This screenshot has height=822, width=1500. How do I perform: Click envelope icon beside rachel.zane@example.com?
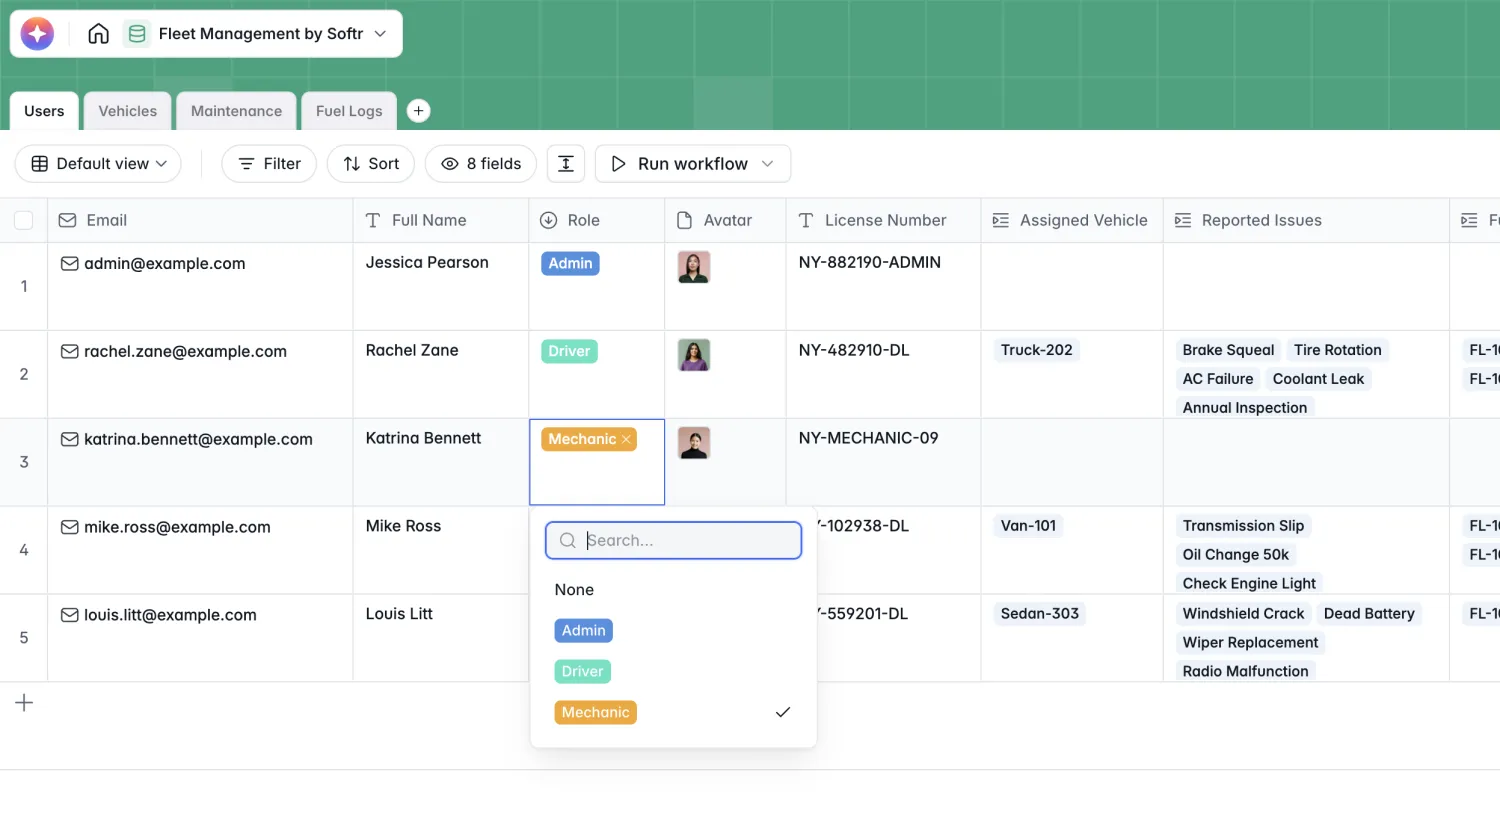[x=70, y=352]
